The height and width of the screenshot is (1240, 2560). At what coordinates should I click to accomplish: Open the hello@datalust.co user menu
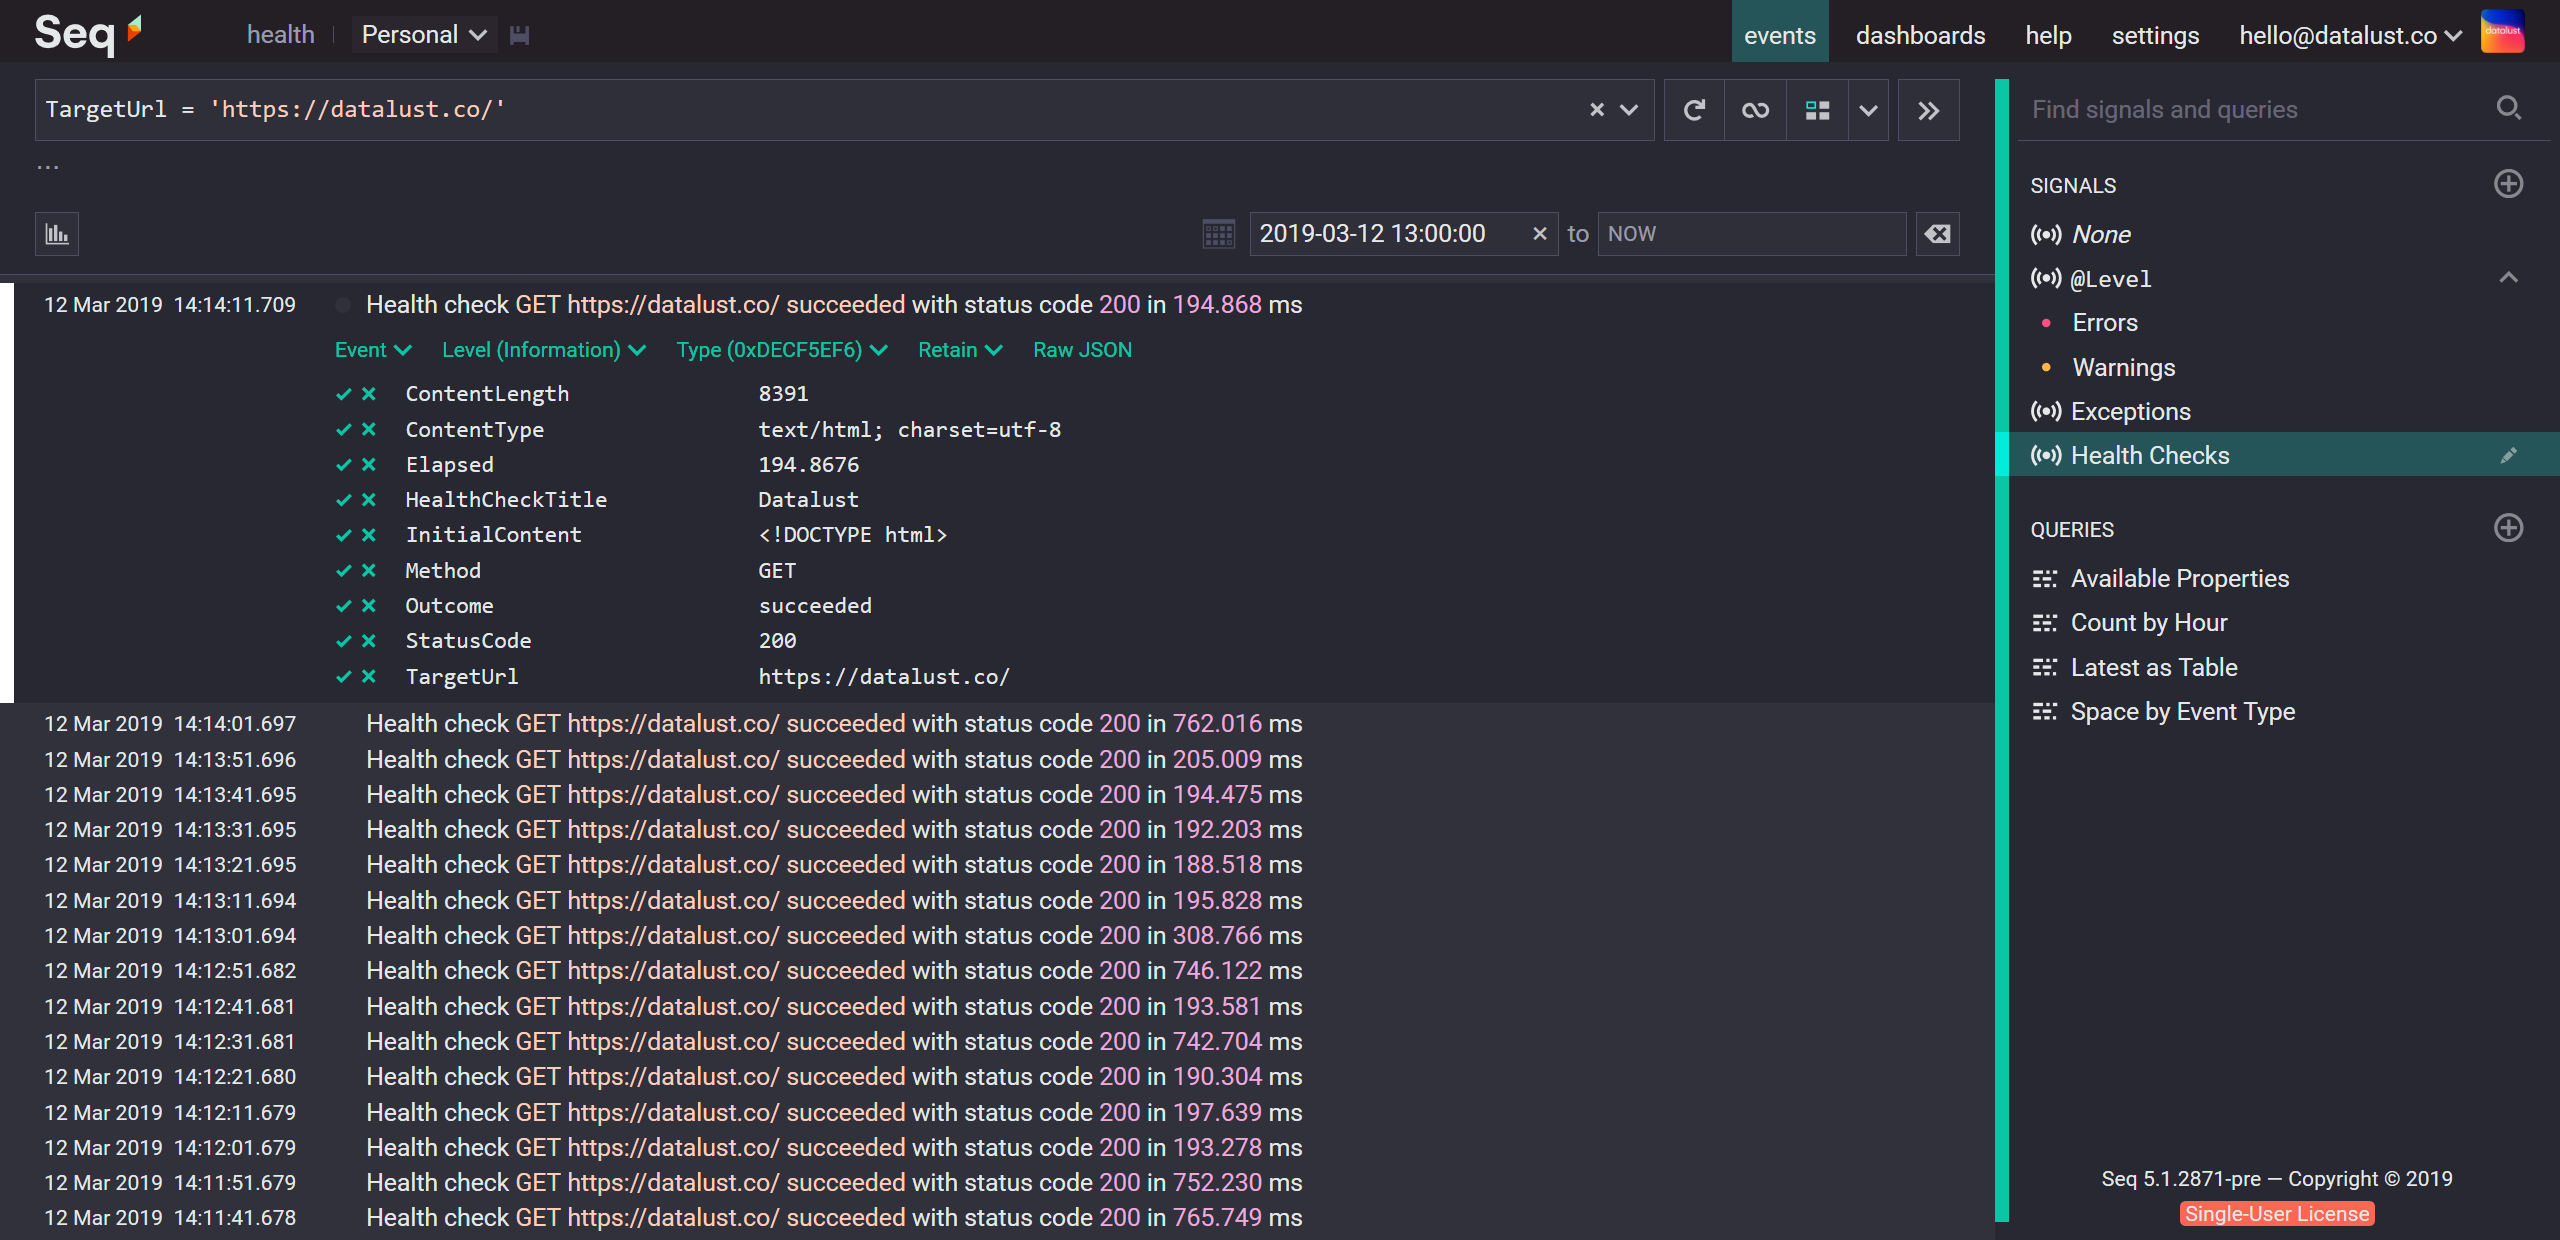2350,35
